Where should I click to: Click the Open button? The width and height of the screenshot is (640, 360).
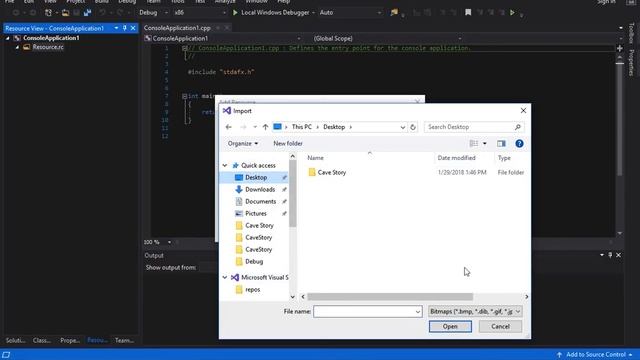[x=450, y=327]
